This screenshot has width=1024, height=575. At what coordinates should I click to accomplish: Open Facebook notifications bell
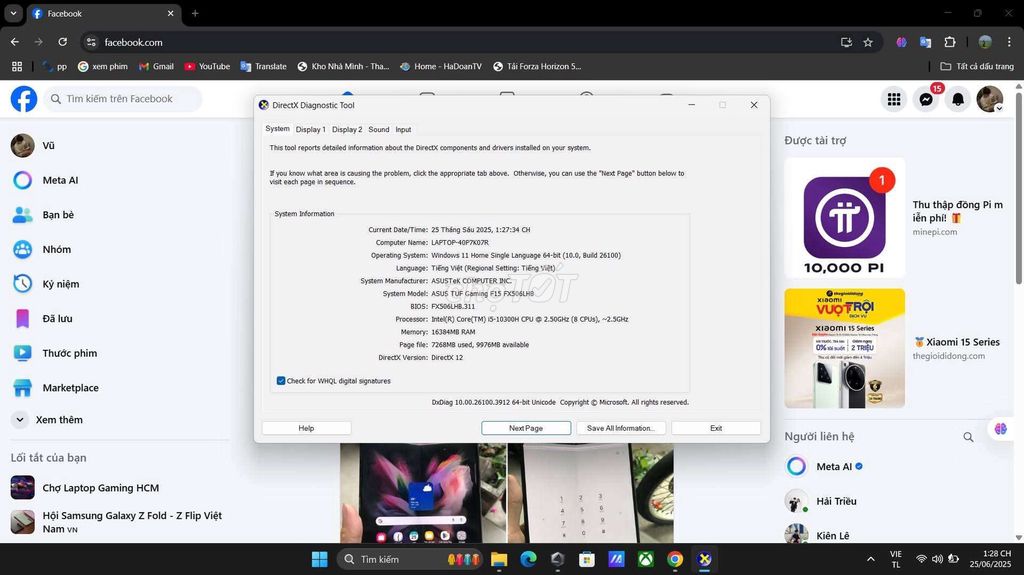tap(958, 99)
